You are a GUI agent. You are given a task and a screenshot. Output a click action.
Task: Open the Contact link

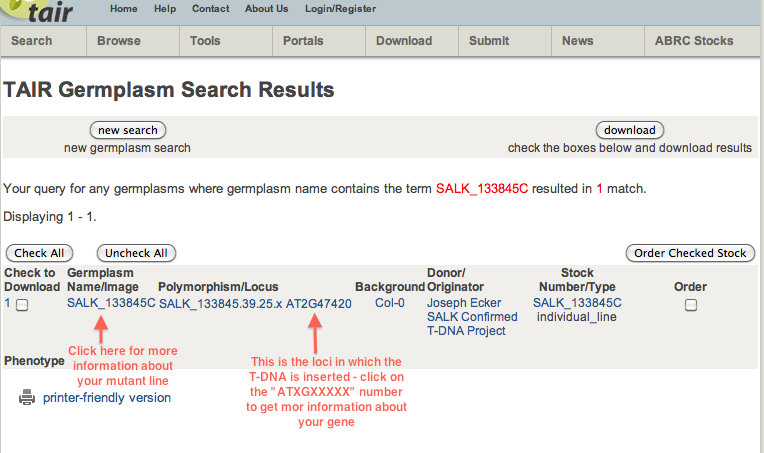[210, 9]
